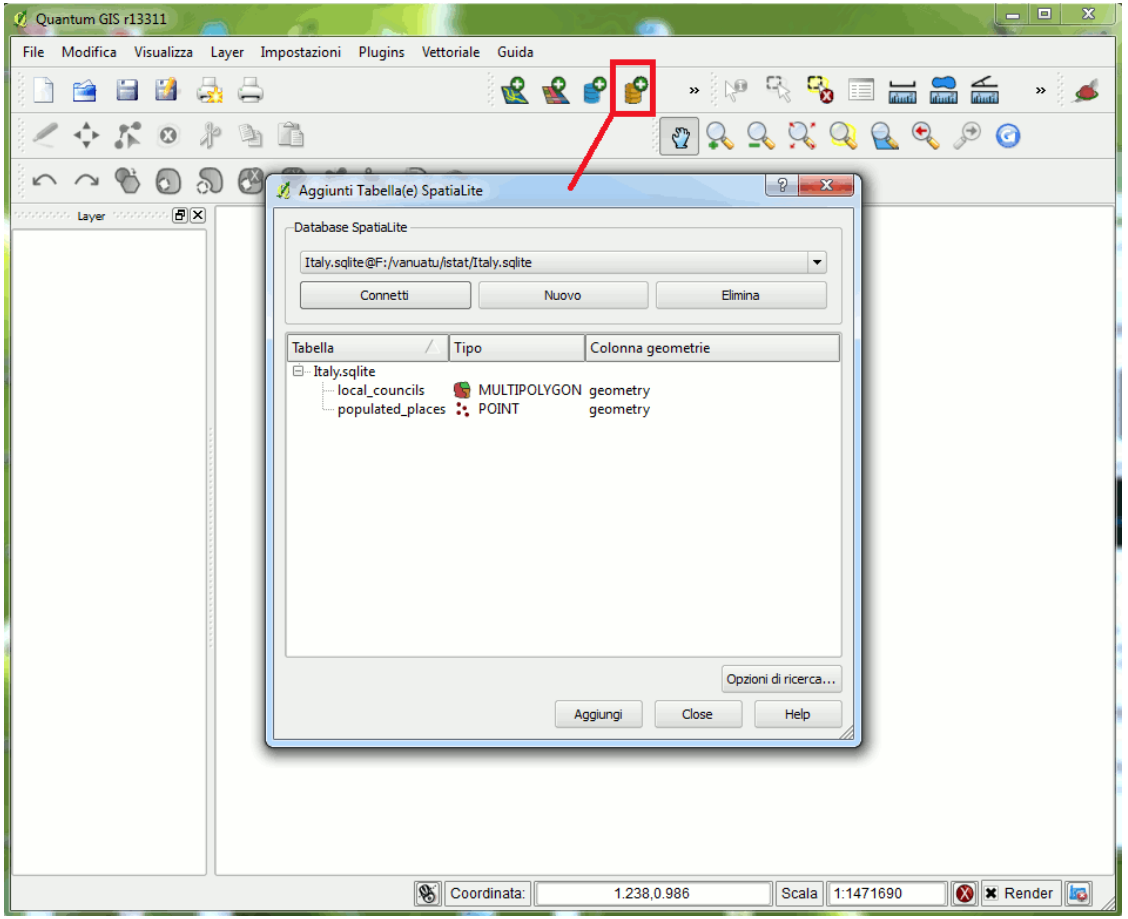This screenshot has height=919, width=1128.
Task: Click the Redo arrow icon
Action: (x=86, y=181)
